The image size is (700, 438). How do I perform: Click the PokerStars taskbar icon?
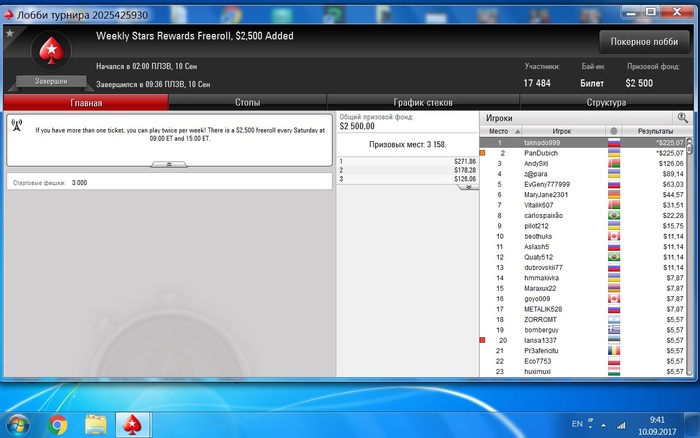pos(133,425)
